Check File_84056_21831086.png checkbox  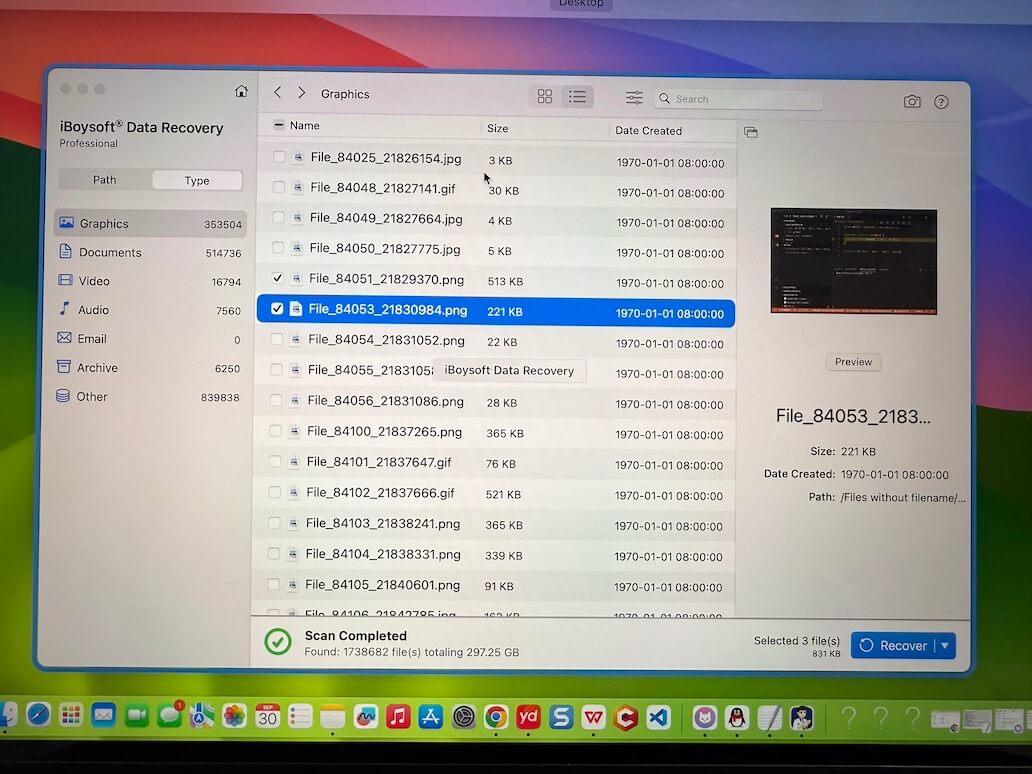point(276,400)
